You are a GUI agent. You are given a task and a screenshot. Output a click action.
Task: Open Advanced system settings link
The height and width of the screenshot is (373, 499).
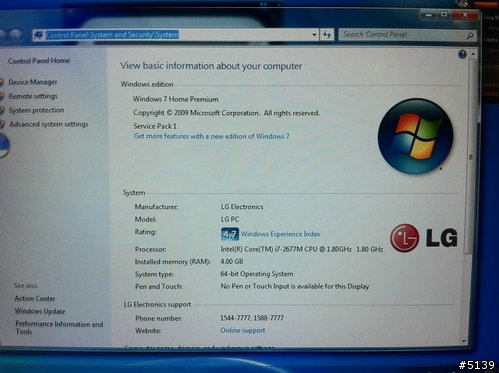[49, 124]
